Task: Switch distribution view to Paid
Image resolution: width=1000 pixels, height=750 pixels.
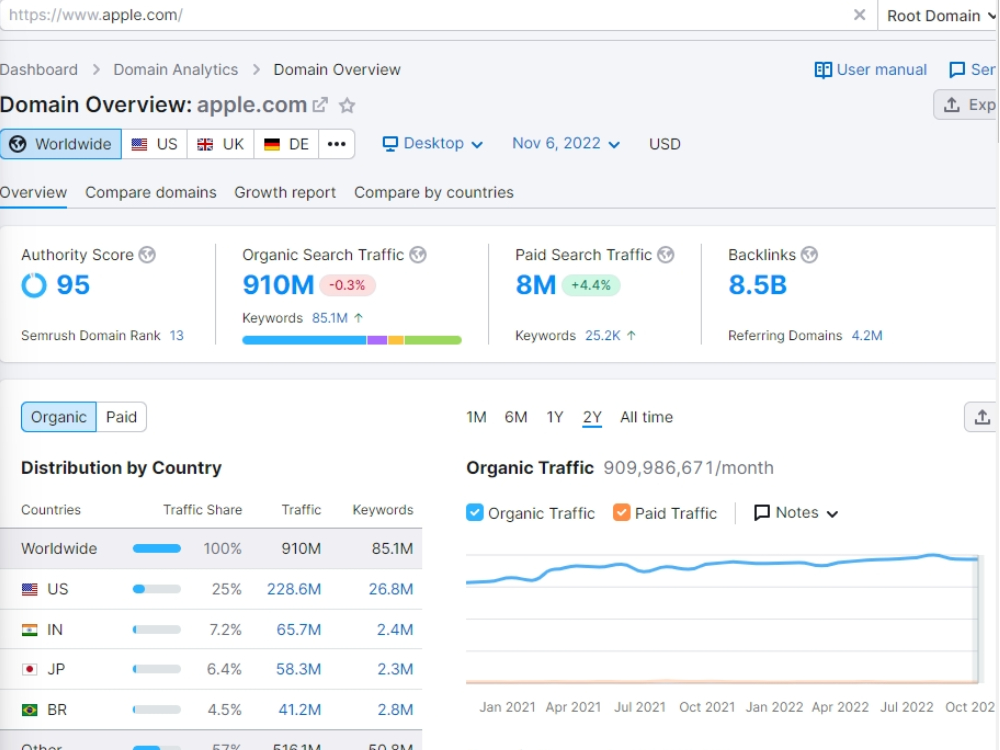Action: (x=121, y=417)
